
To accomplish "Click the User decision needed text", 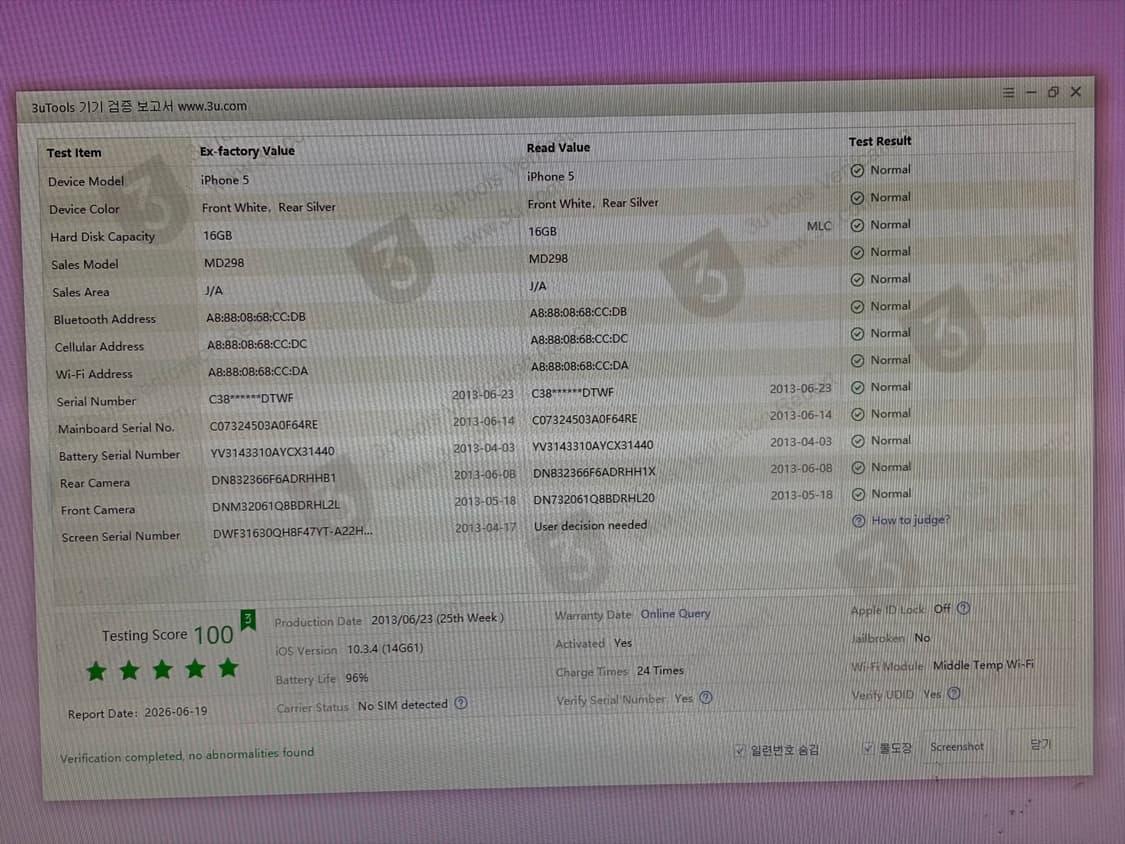I will point(590,525).
